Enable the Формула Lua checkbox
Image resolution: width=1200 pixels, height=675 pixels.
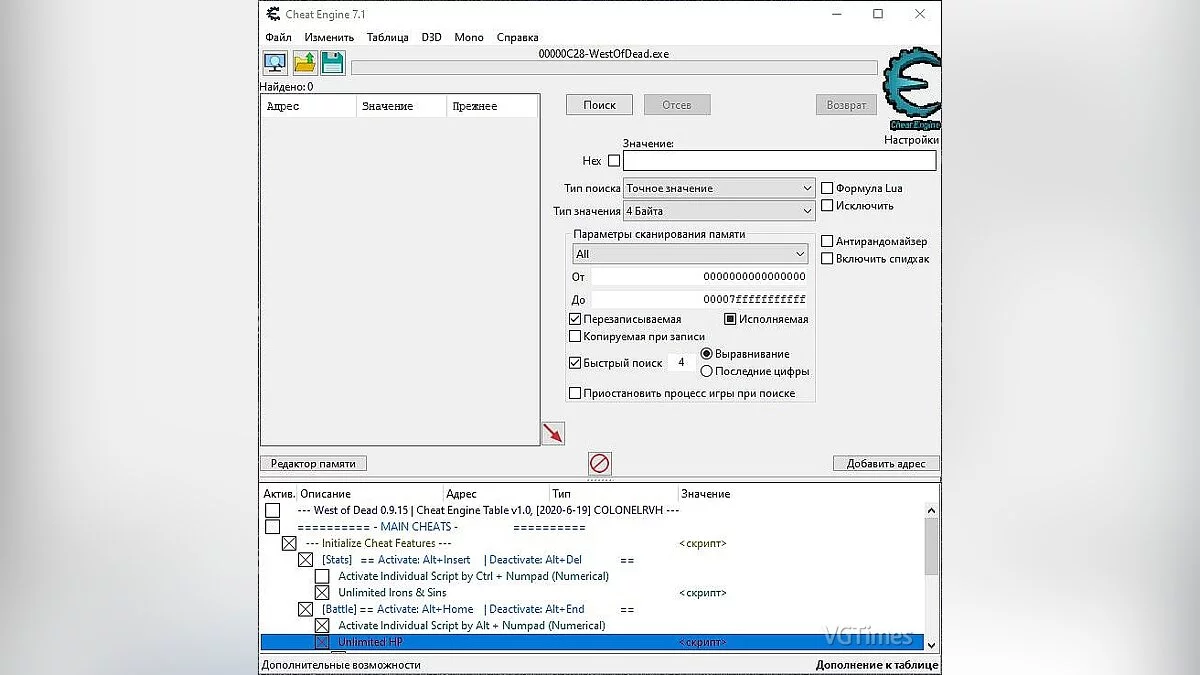point(827,188)
